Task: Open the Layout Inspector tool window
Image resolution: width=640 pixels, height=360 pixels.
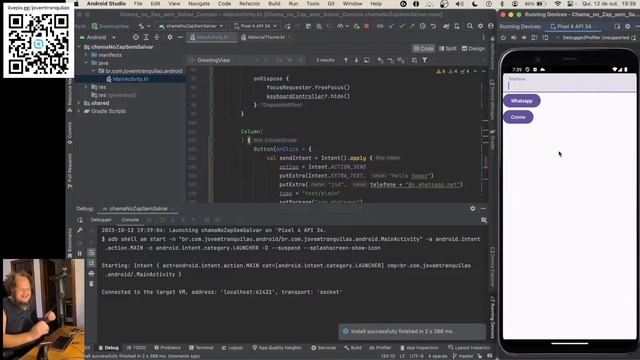Action: coord(469,348)
